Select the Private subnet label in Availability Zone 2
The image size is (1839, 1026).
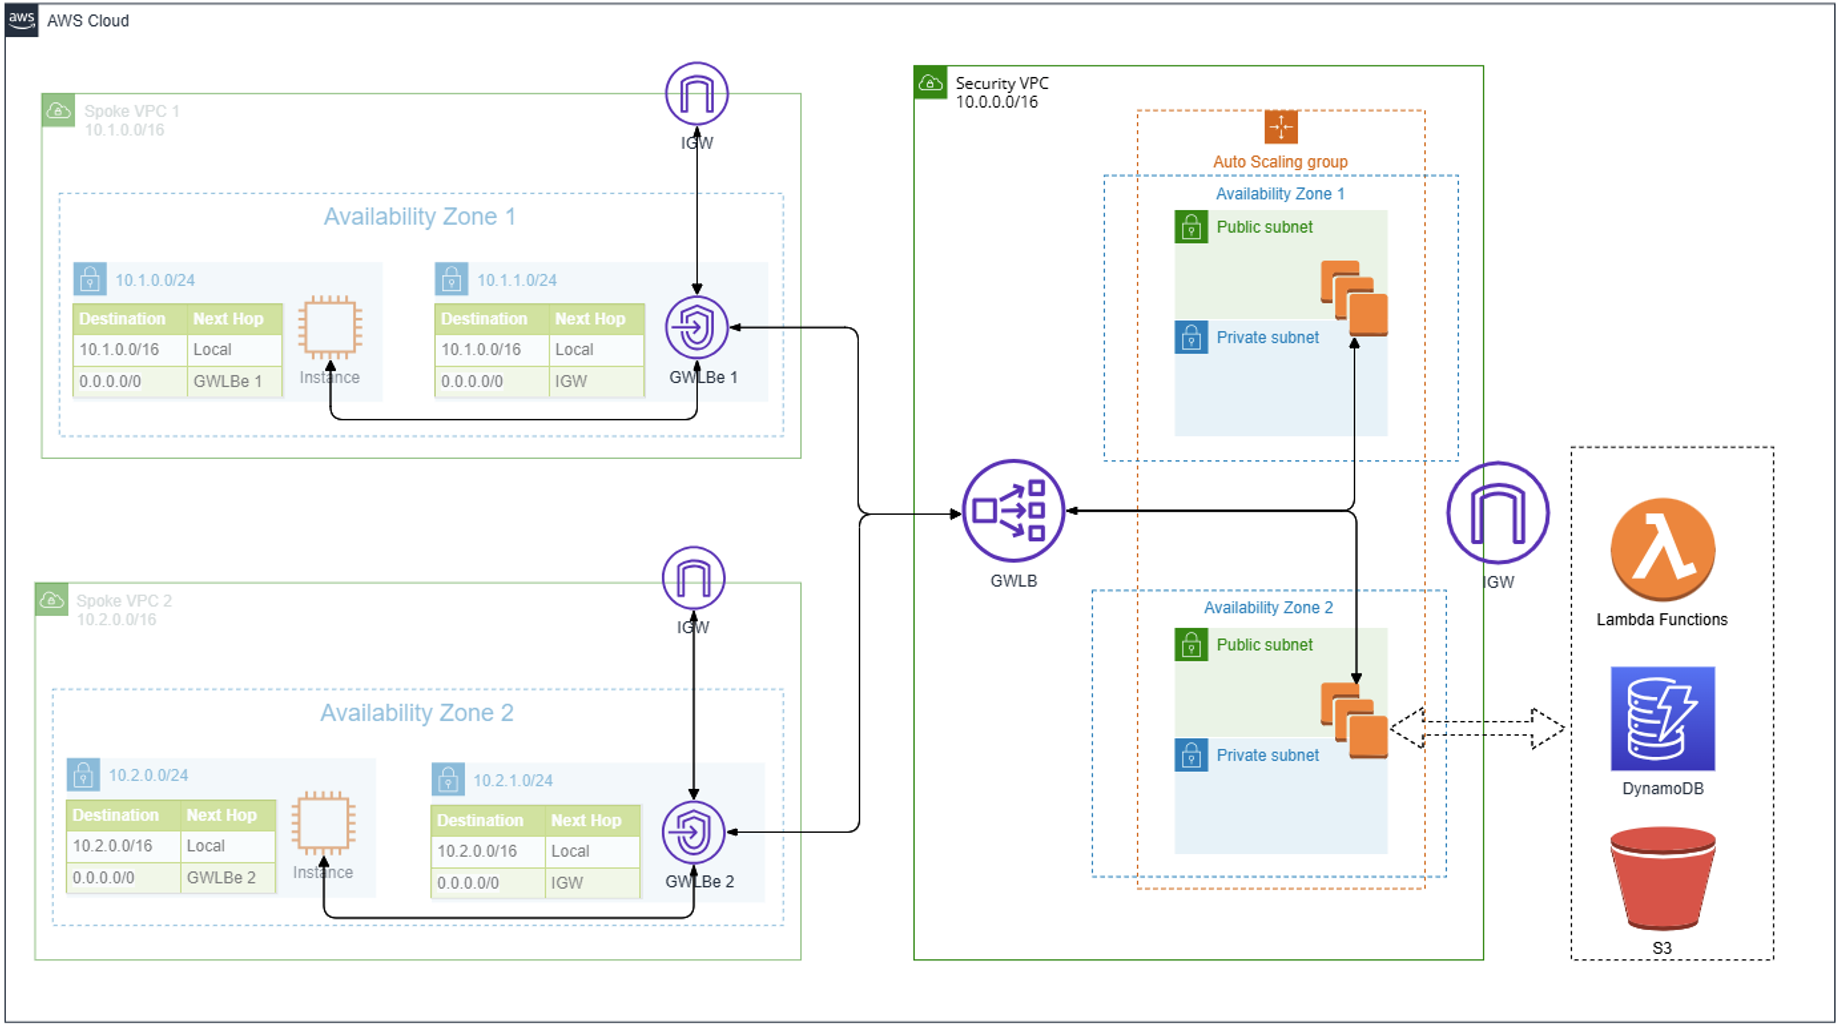tap(1267, 755)
